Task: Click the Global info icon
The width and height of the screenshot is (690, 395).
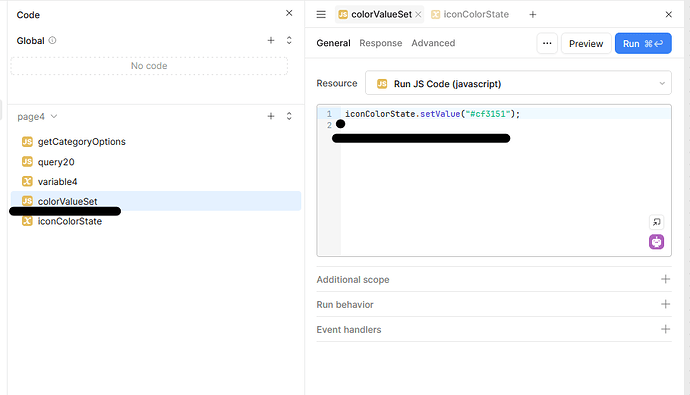Action: point(52,40)
